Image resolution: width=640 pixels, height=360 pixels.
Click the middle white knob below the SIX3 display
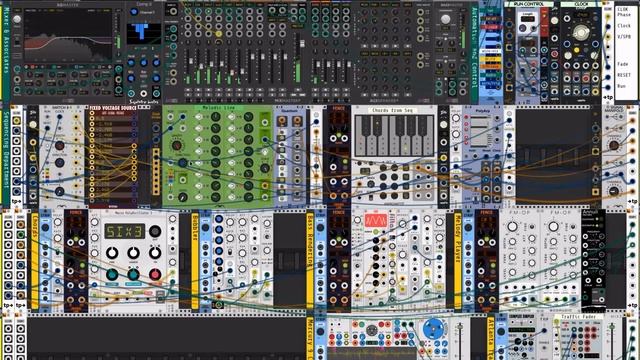coord(133,253)
